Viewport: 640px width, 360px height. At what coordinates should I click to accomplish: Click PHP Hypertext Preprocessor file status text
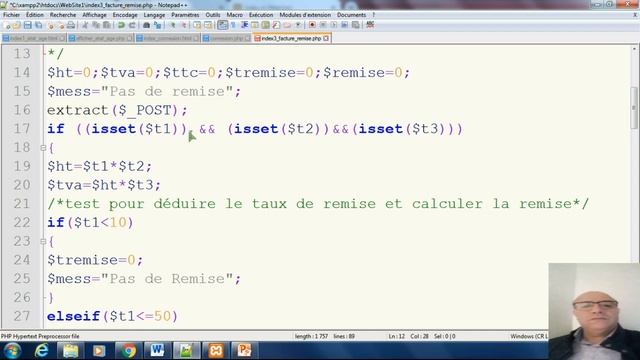point(40,336)
